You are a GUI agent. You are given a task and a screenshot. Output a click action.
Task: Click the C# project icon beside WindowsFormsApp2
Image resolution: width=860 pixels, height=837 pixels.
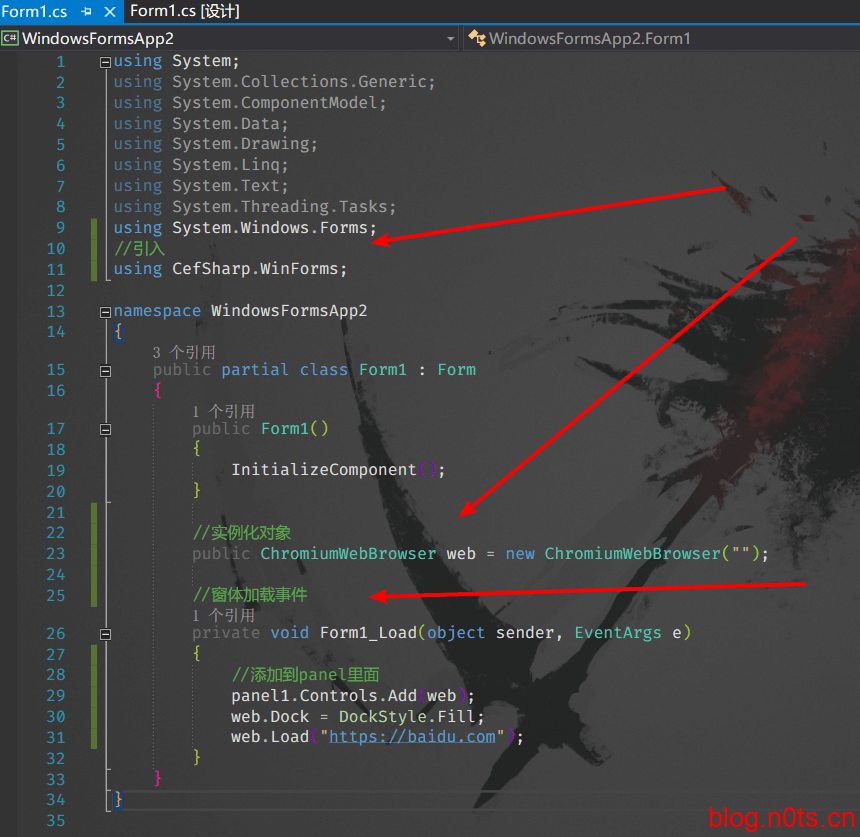pos(10,39)
